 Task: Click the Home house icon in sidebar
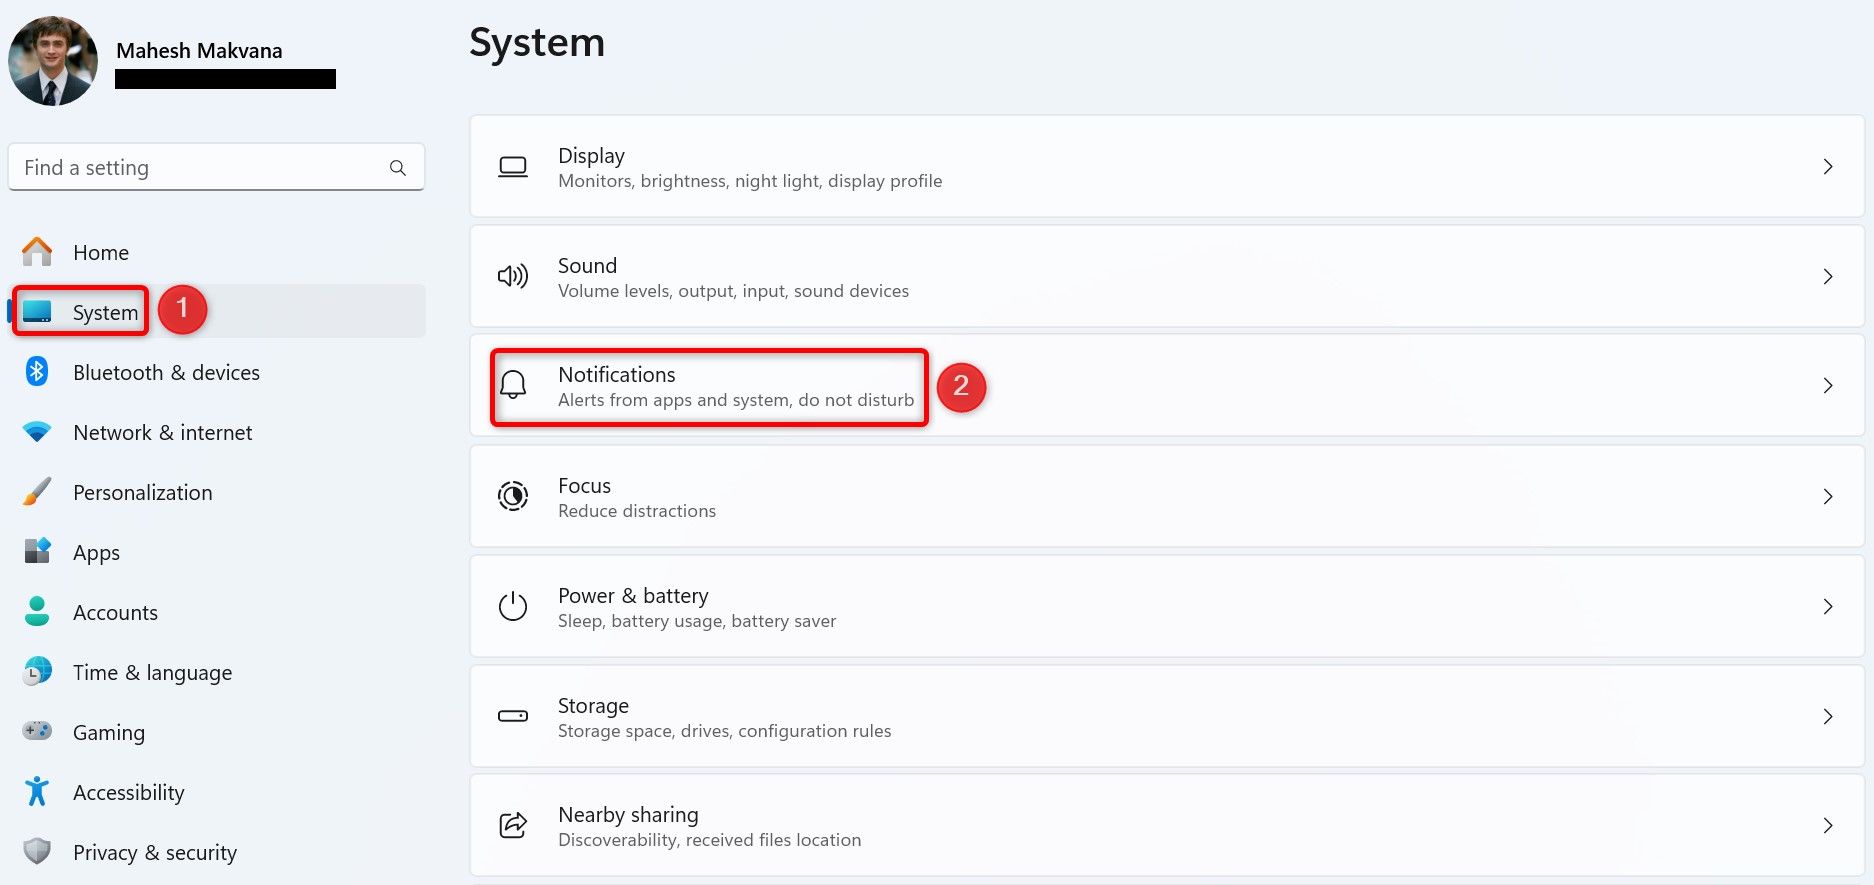(37, 252)
